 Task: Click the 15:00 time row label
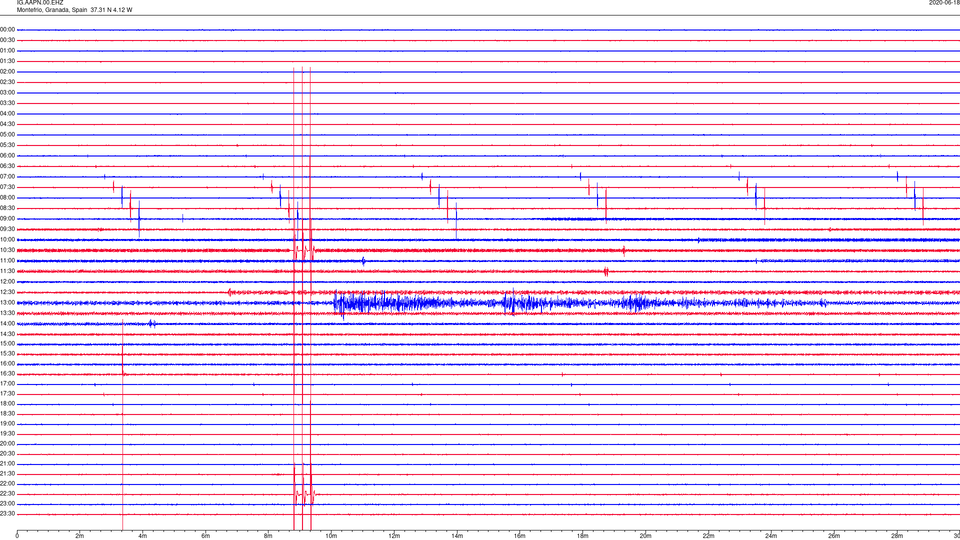(x=8, y=343)
